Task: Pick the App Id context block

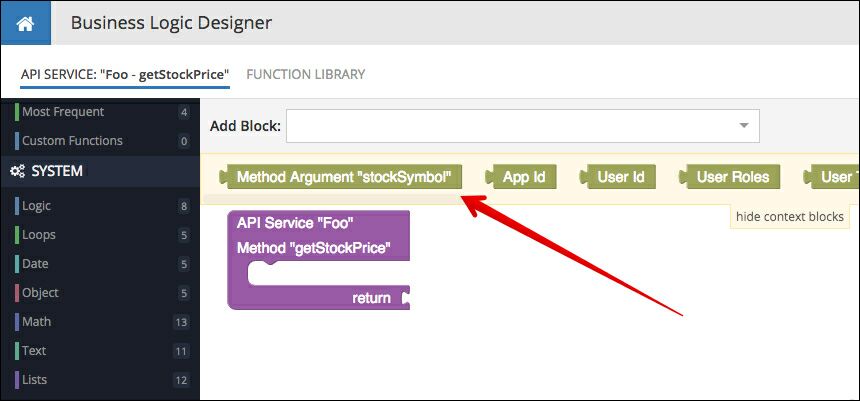Action: click(521, 177)
